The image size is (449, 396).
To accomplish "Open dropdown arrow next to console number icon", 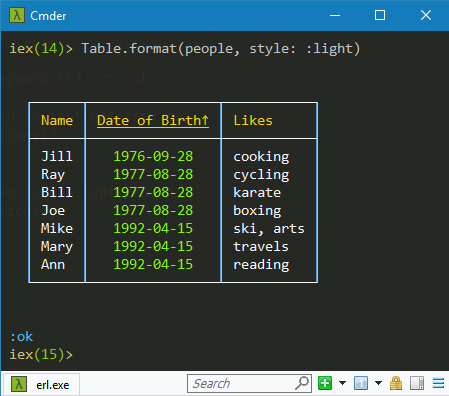I will click(378, 383).
